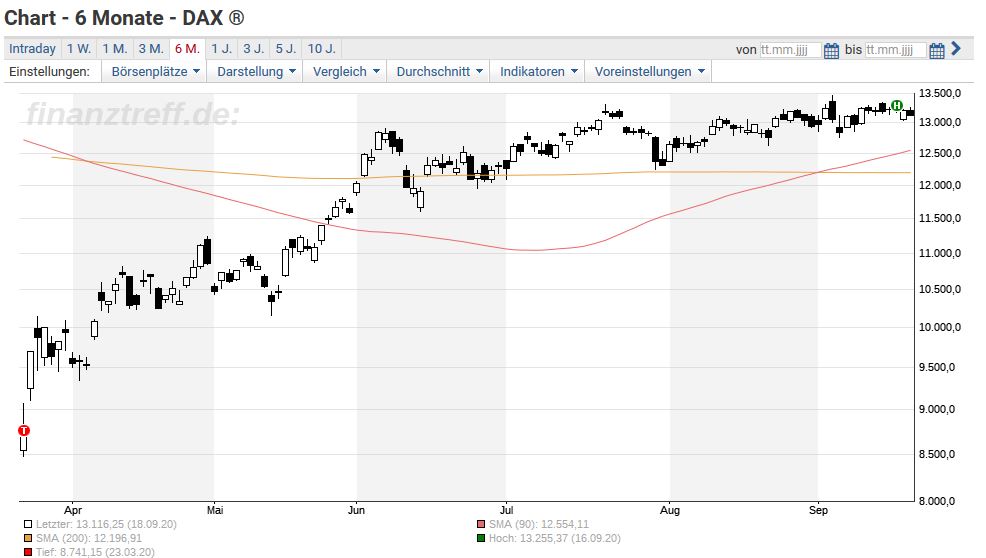This screenshot has width=986, height=558.
Task: Click the 'Letzter: 13.116,25 (18.09.20)' legend text
Action: [106, 524]
